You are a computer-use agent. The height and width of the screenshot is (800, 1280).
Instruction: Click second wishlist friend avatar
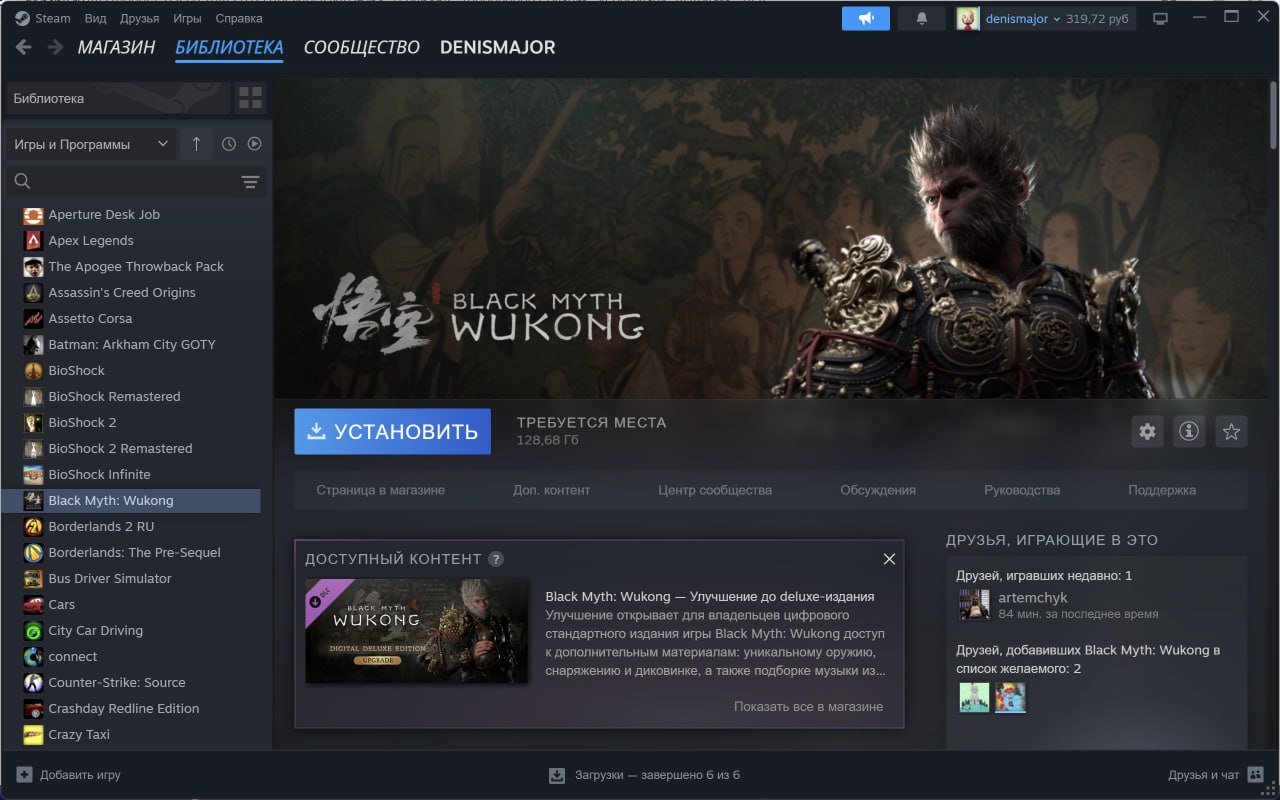pyautogui.click(x=1010, y=697)
